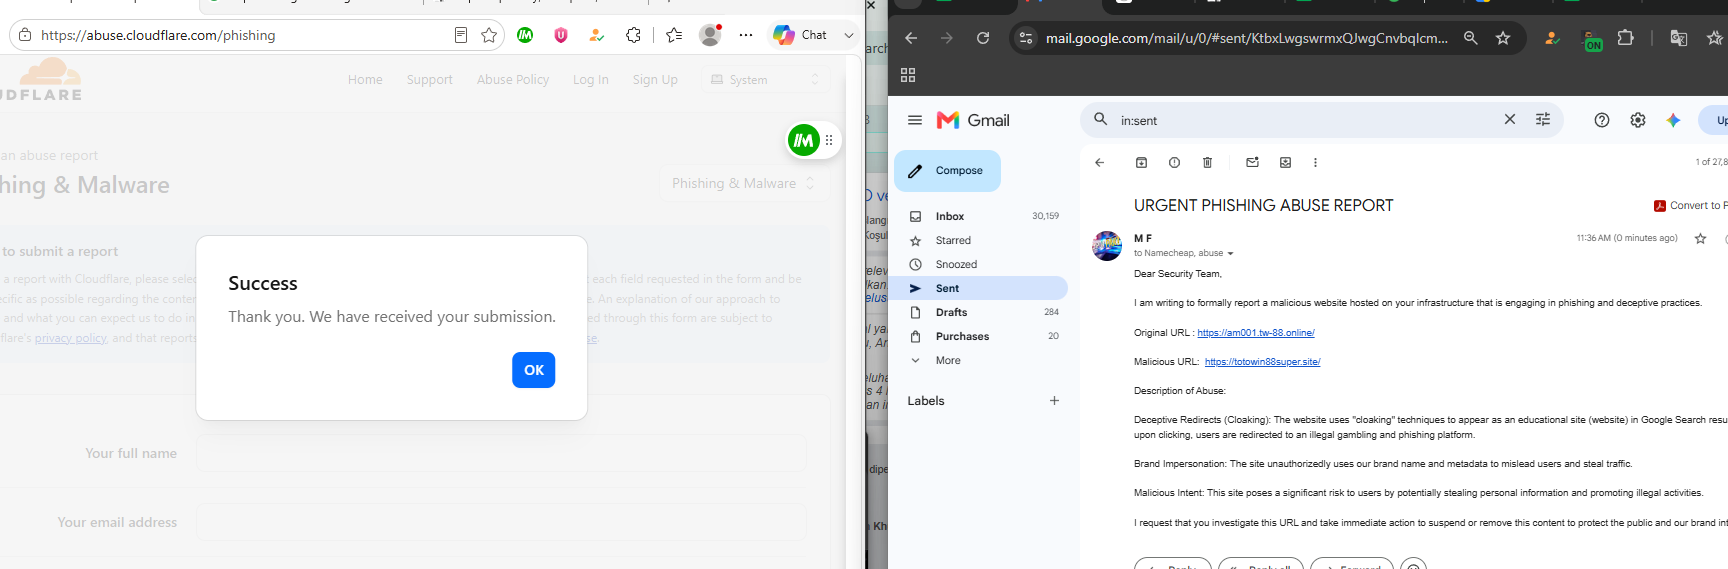
Task: Create new label with plus icon
Action: pos(1054,401)
